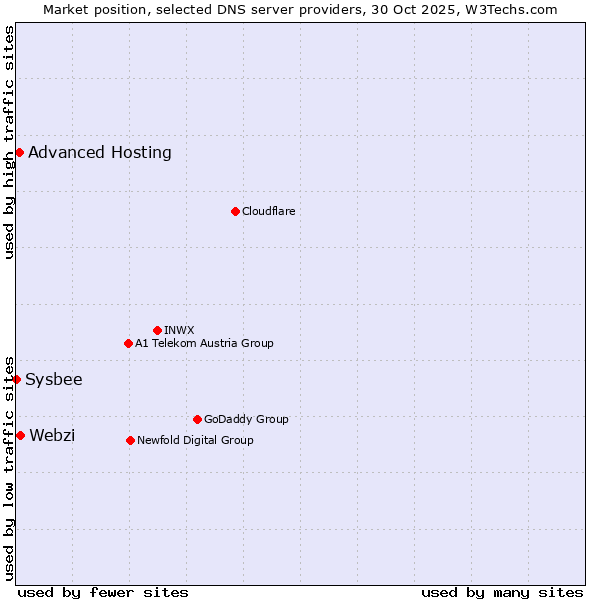Viewport: 600px width, 600px height.
Task: Select the GoDaddy Group label
Action: click(x=246, y=419)
